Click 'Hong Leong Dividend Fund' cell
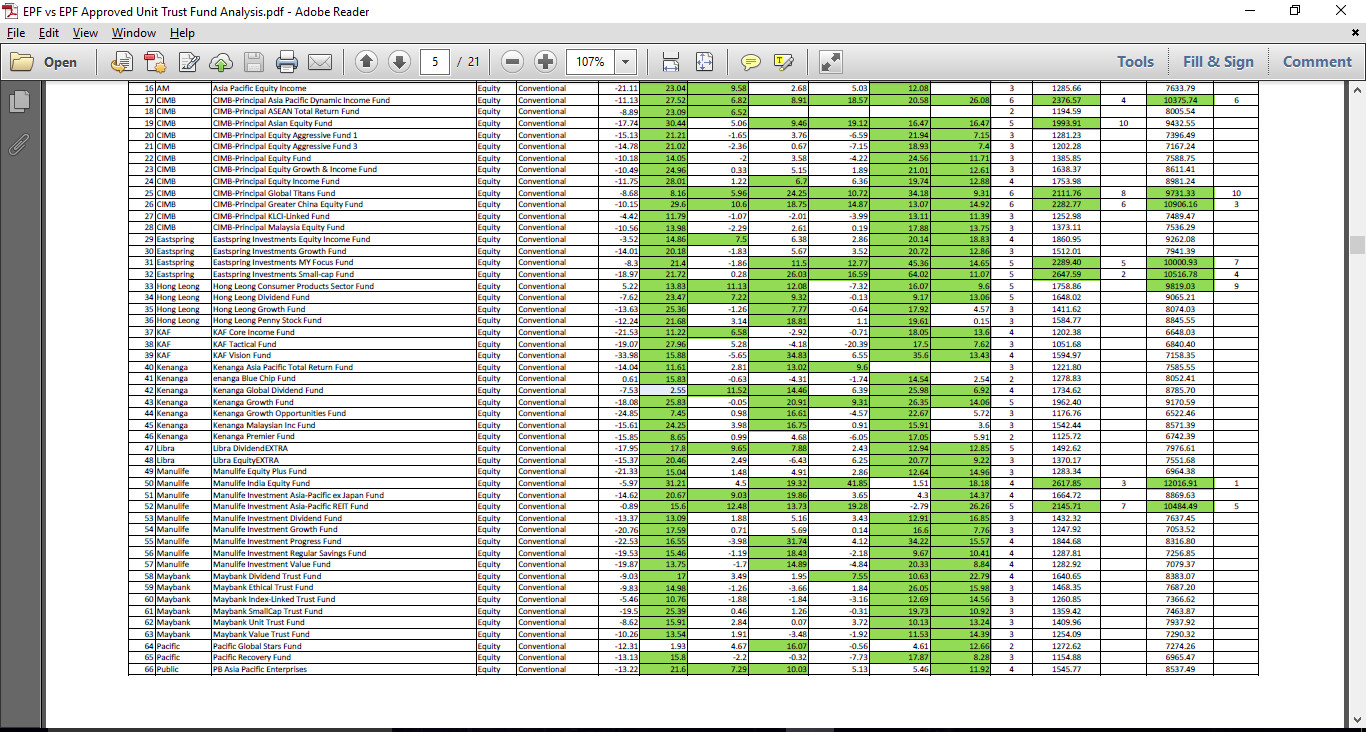Viewport: 1366px width, 732px height. (x=343, y=297)
